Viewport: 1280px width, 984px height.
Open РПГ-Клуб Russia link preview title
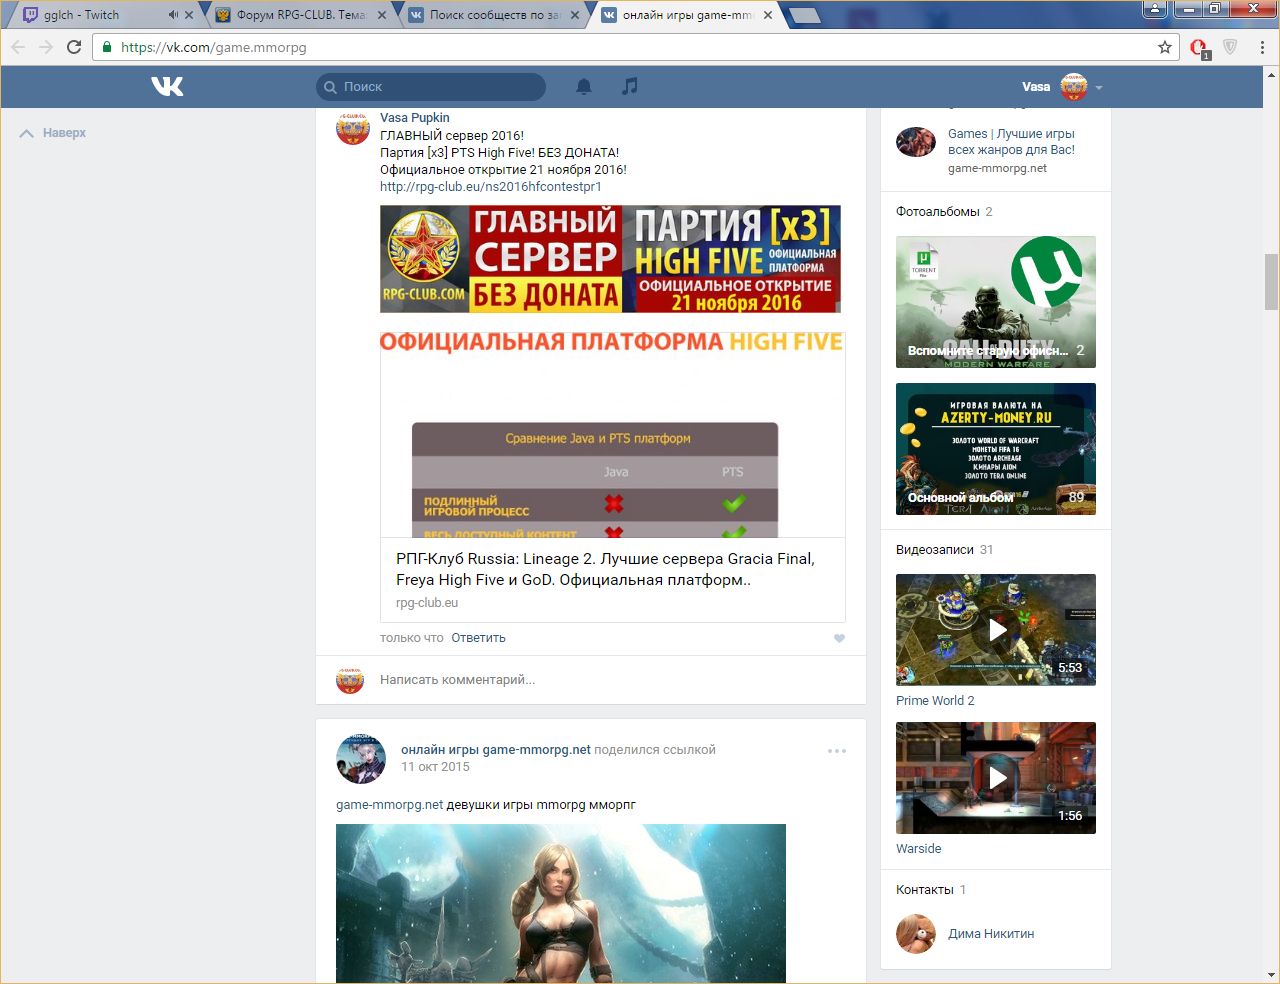click(x=605, y=569)
